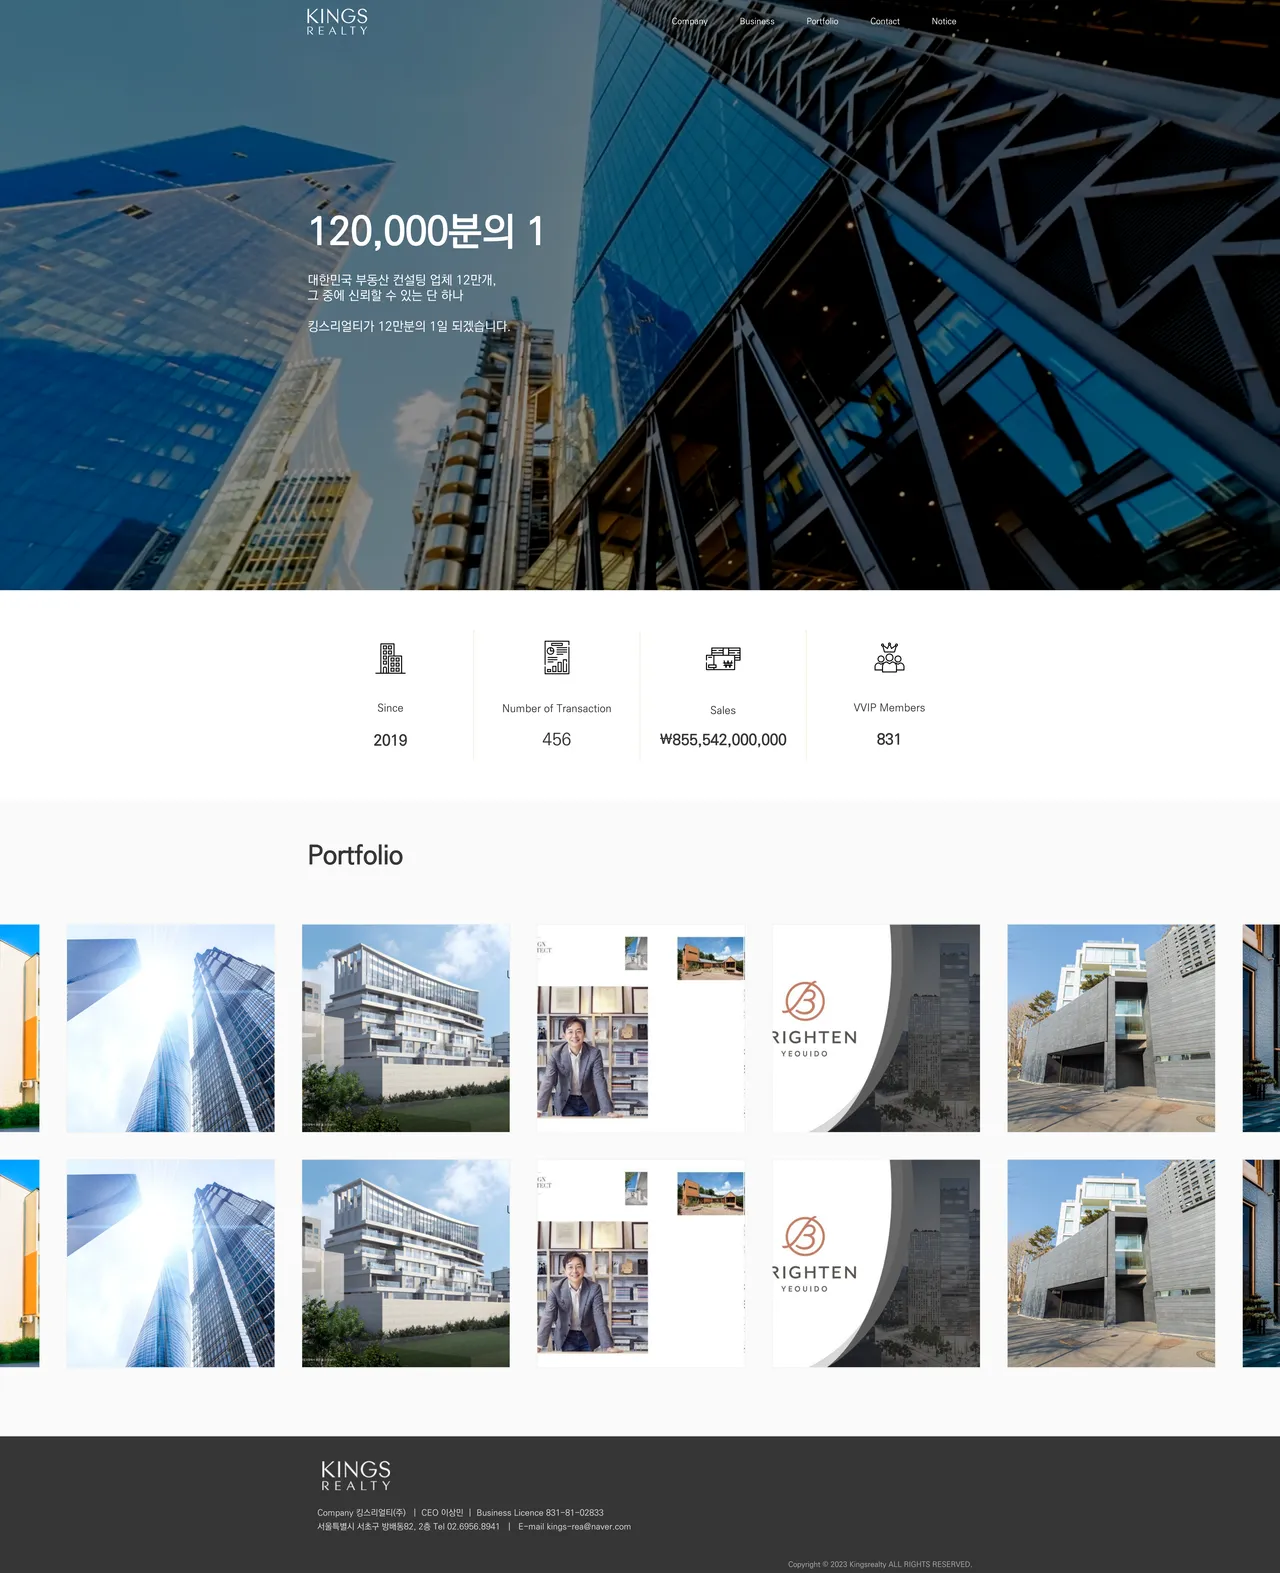The height and width of the screenshot is (1573, 1280).
Task: Click the 'CEO 이상민' footer text
Action: tap(442, 1513)
